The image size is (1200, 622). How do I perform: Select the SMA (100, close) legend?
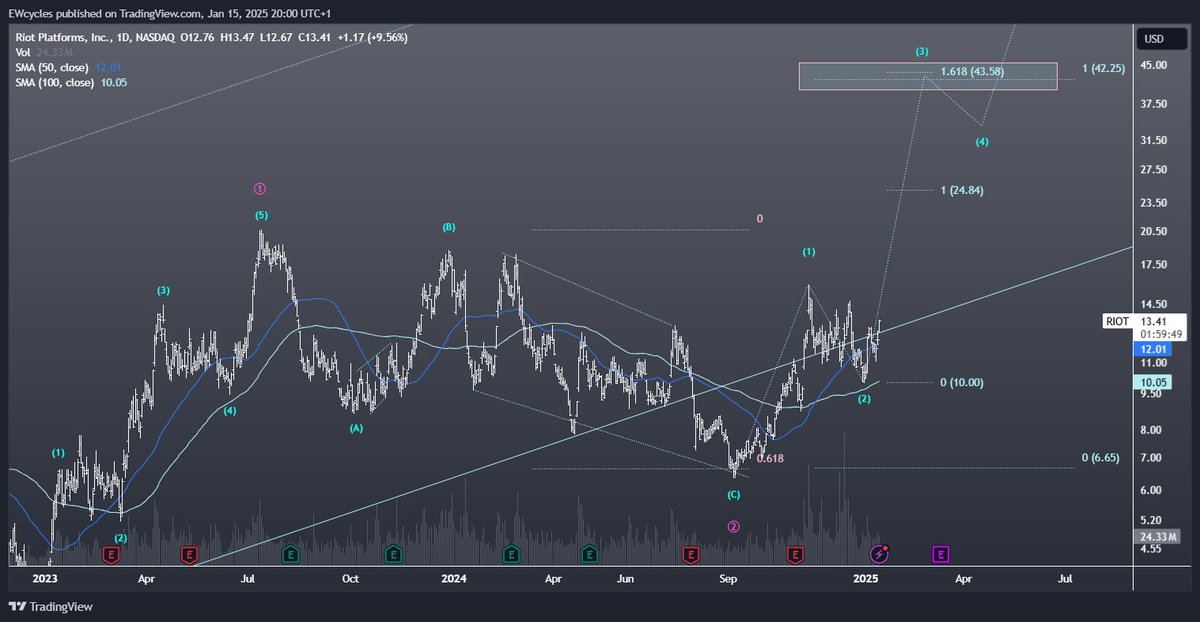tap(70, 82)
